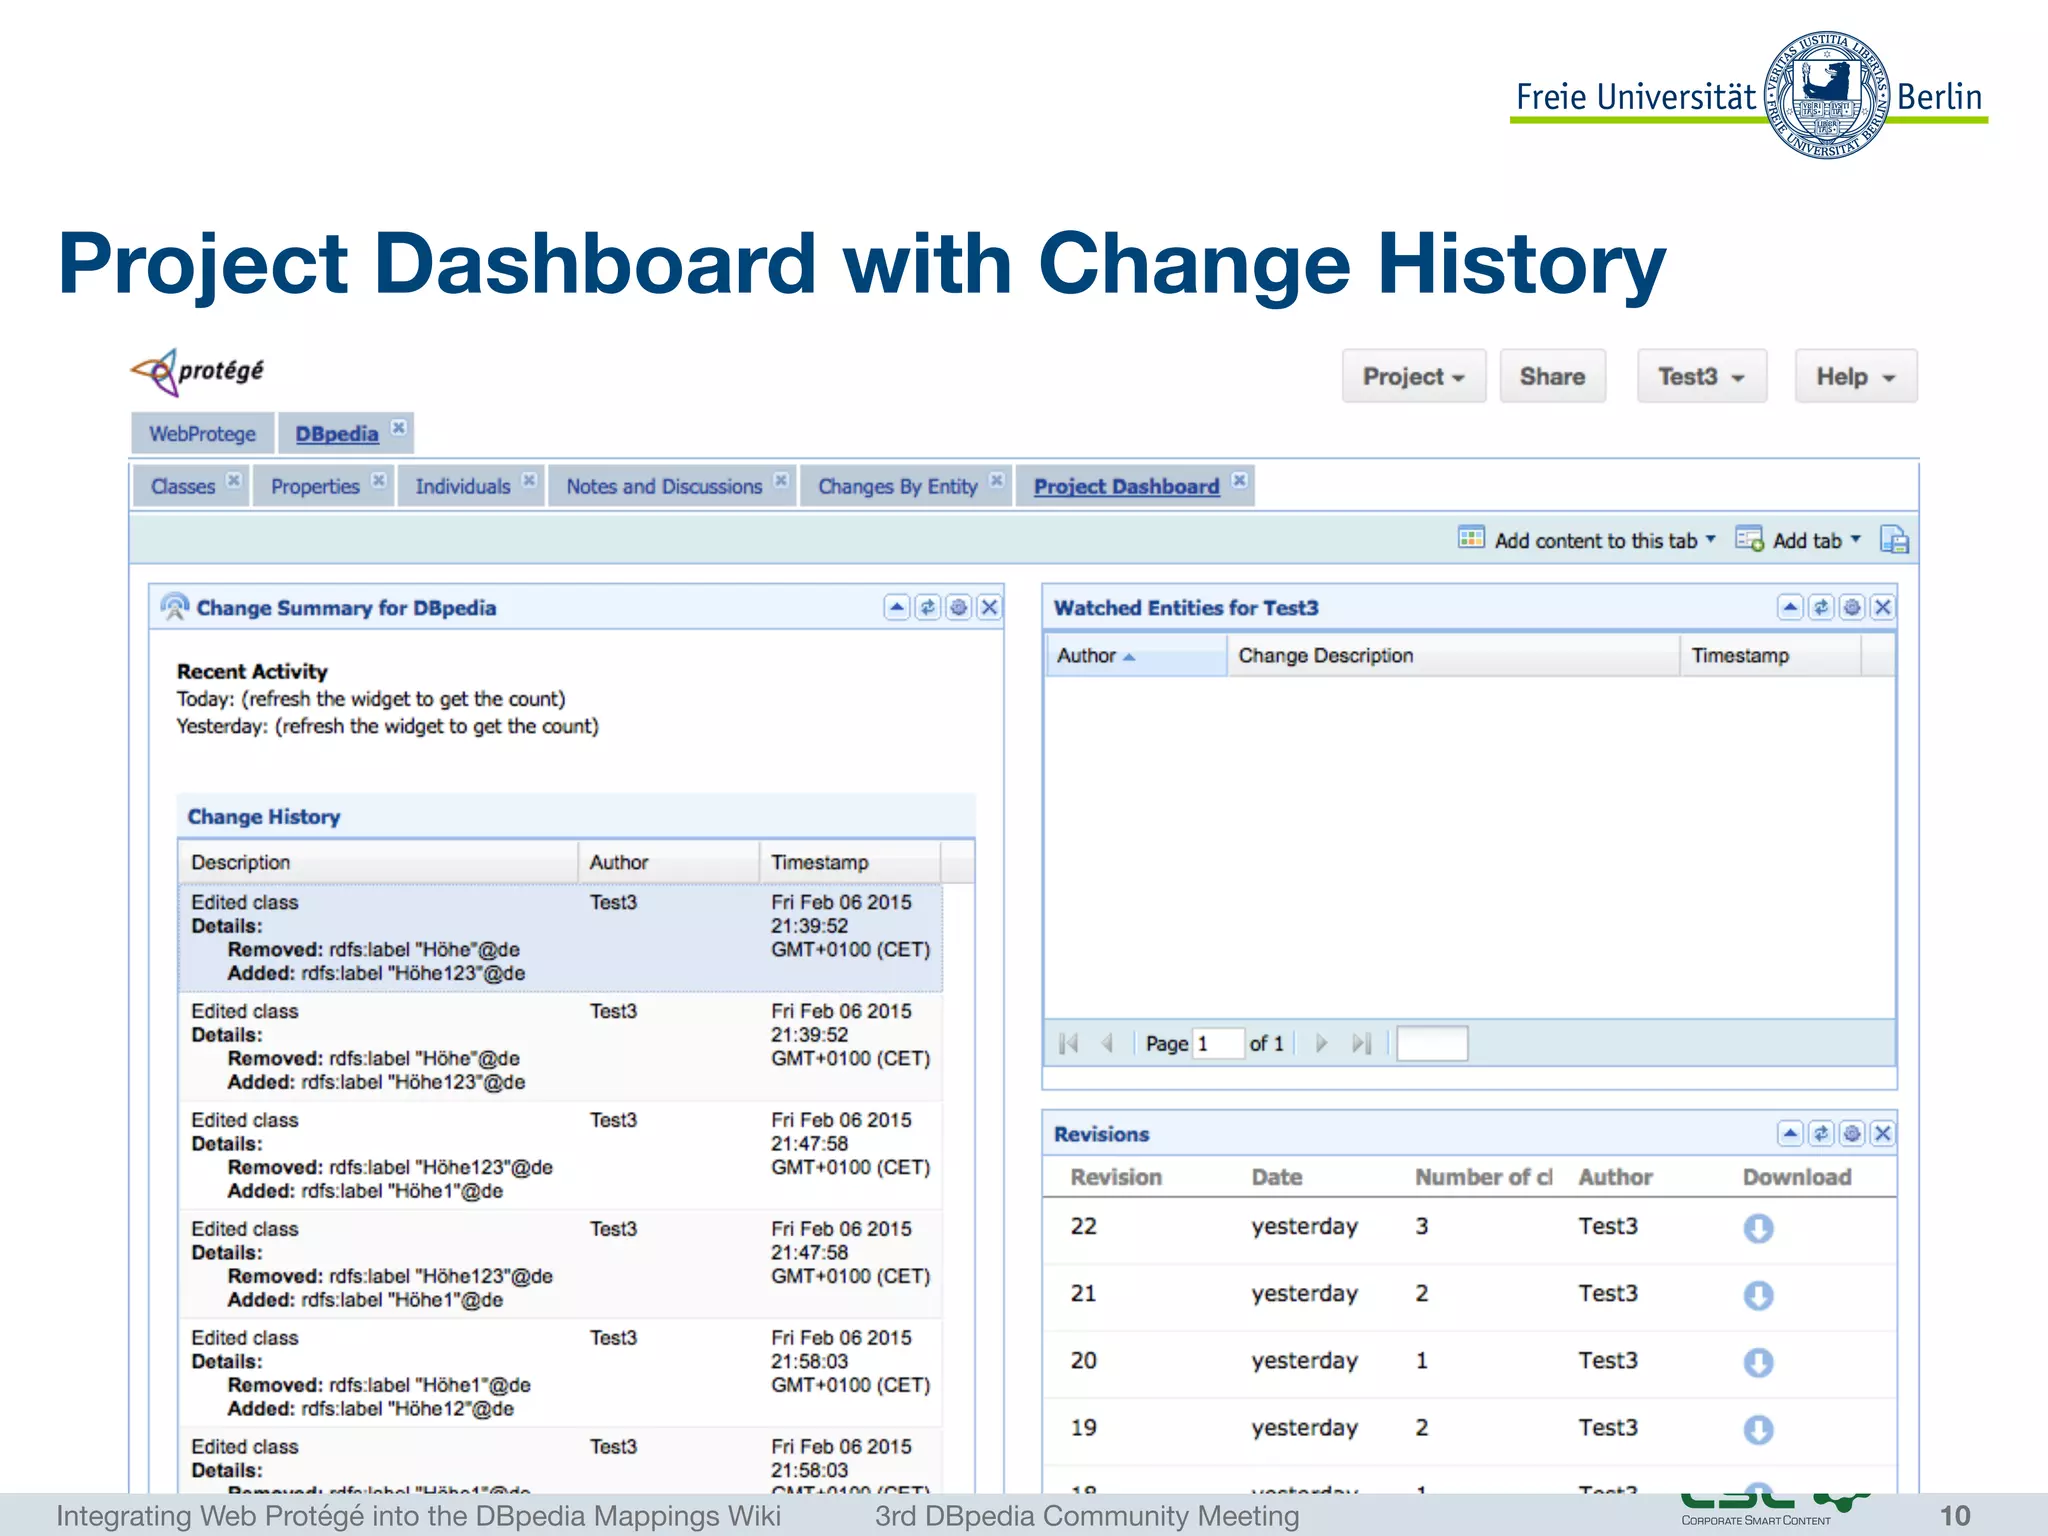
Task: Close the Properties tab
Action: click(378, 481)
